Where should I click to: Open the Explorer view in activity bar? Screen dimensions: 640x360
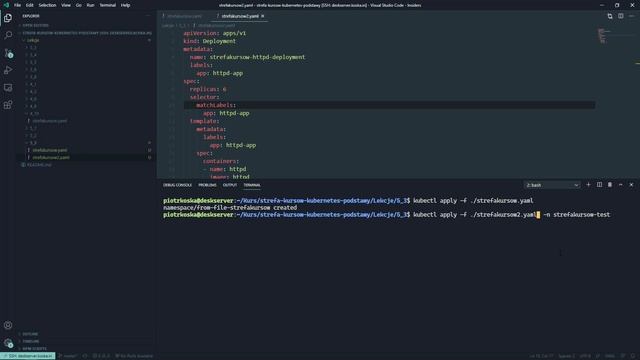(x=8, y=18)
